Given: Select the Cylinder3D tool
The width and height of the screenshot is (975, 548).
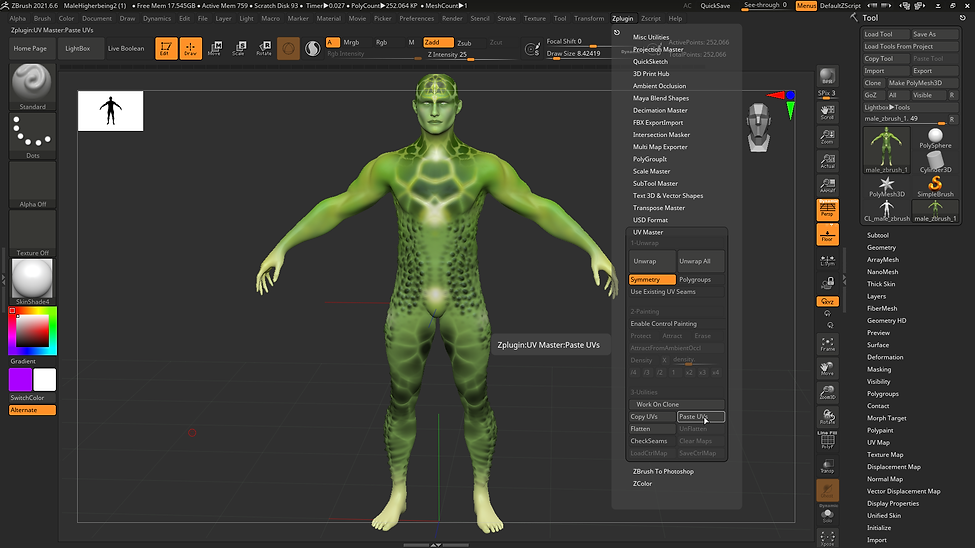Looking at the screenshot, I should [x=935, y=162].
